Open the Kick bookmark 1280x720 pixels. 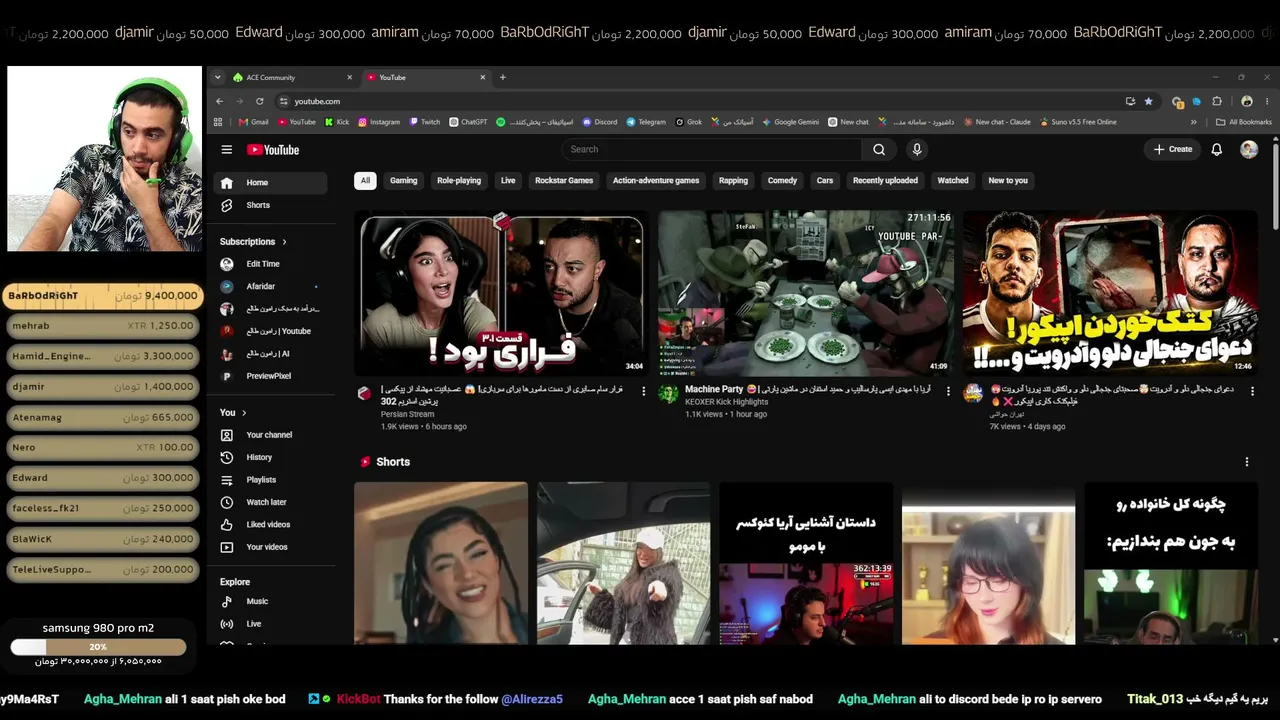click(x=337, y=122)
